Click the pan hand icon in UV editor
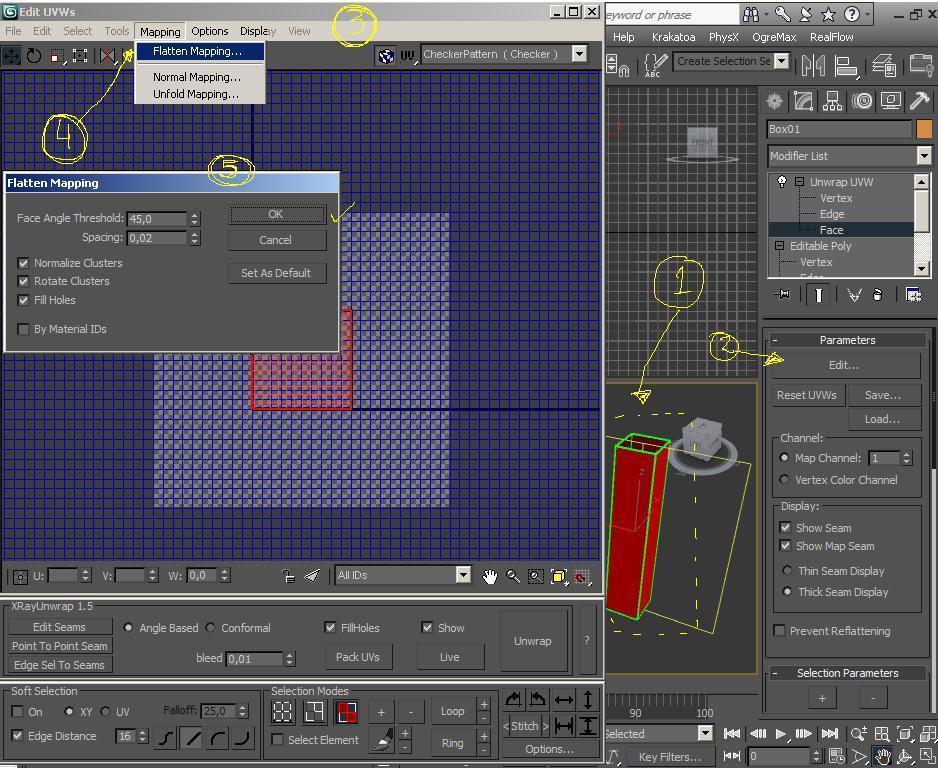Screen dimensions: 938x768 click(490, 577)
